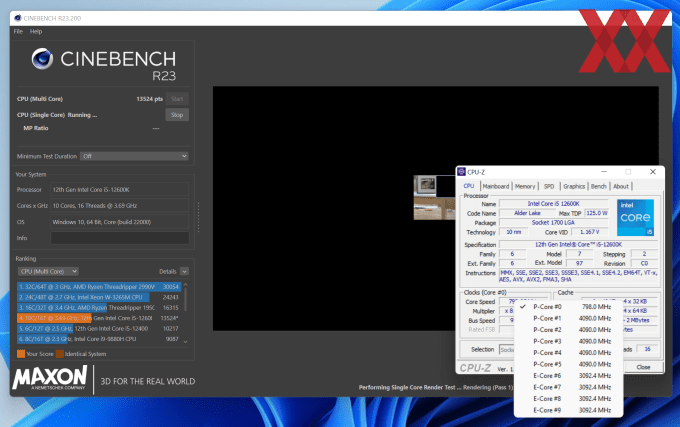
Task: Click the Cinebench title bar icon
Action: [x=18, y=18]
